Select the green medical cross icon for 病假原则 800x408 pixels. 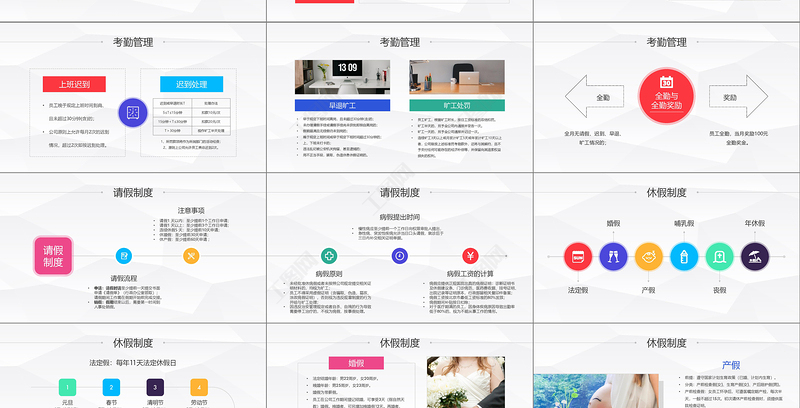coord(329,256)
